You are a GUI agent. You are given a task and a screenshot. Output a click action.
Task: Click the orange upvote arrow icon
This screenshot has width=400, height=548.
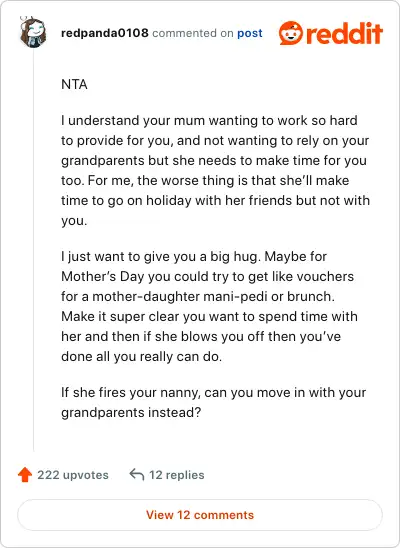25,475
